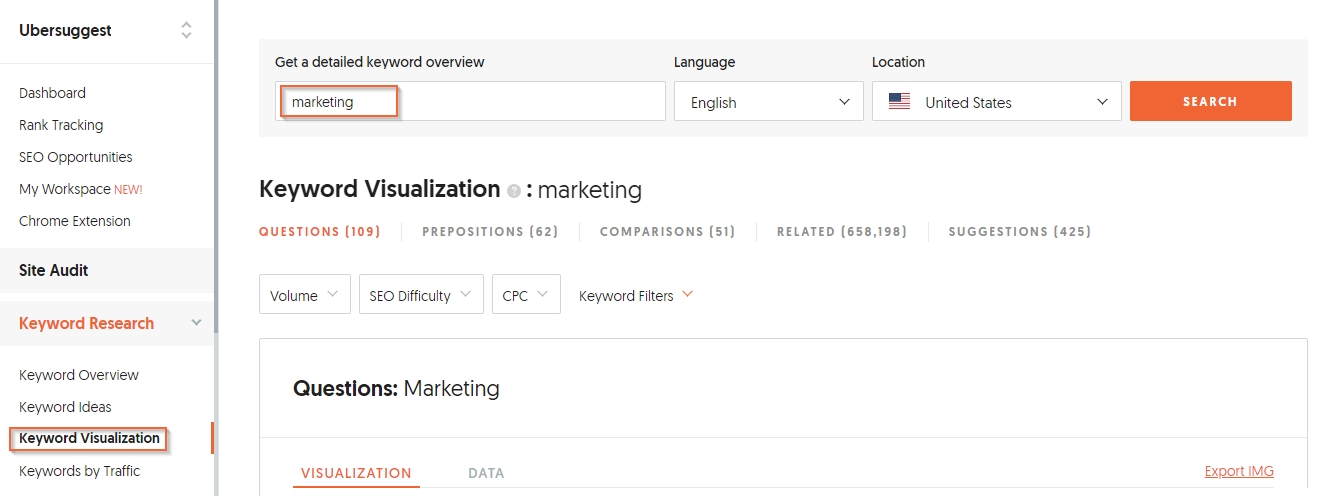
Task: Switch to the Data view tab
Action: [x=486, y=473]
